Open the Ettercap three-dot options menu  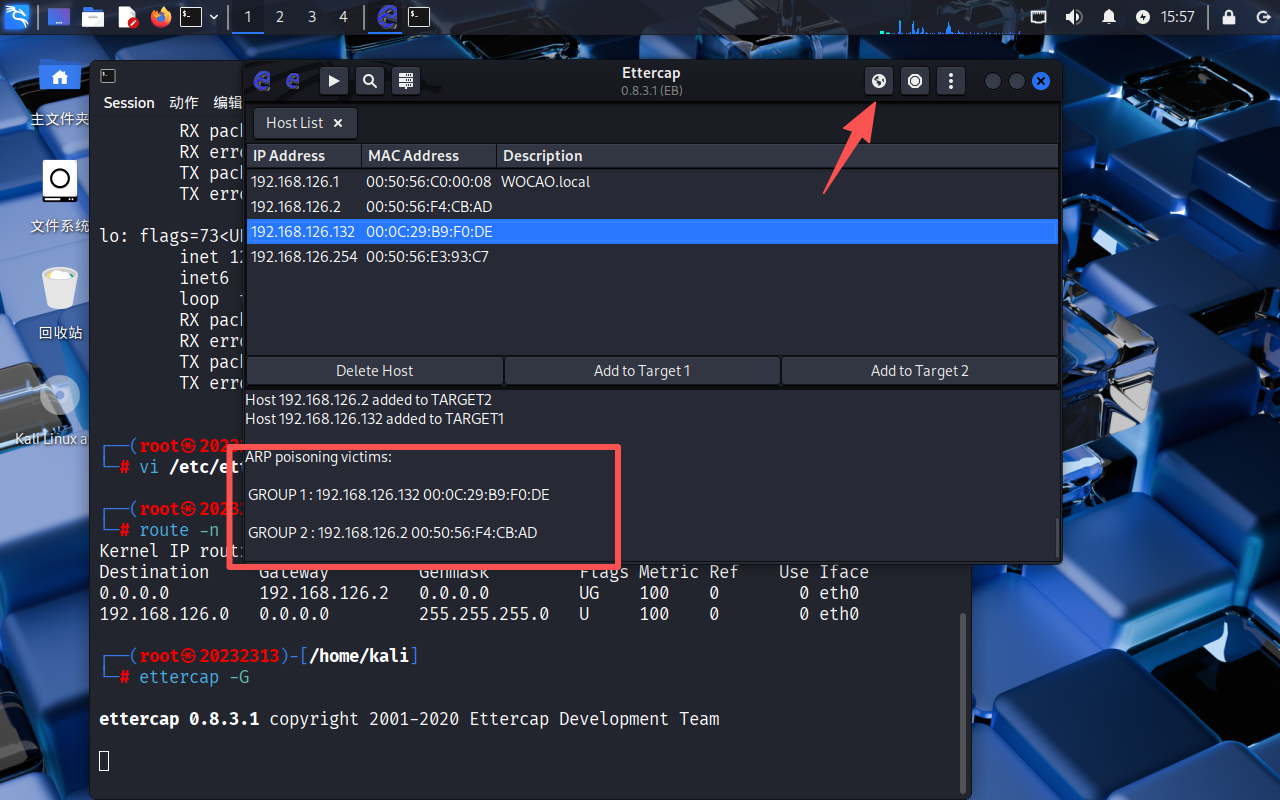(x=950, y=81)
